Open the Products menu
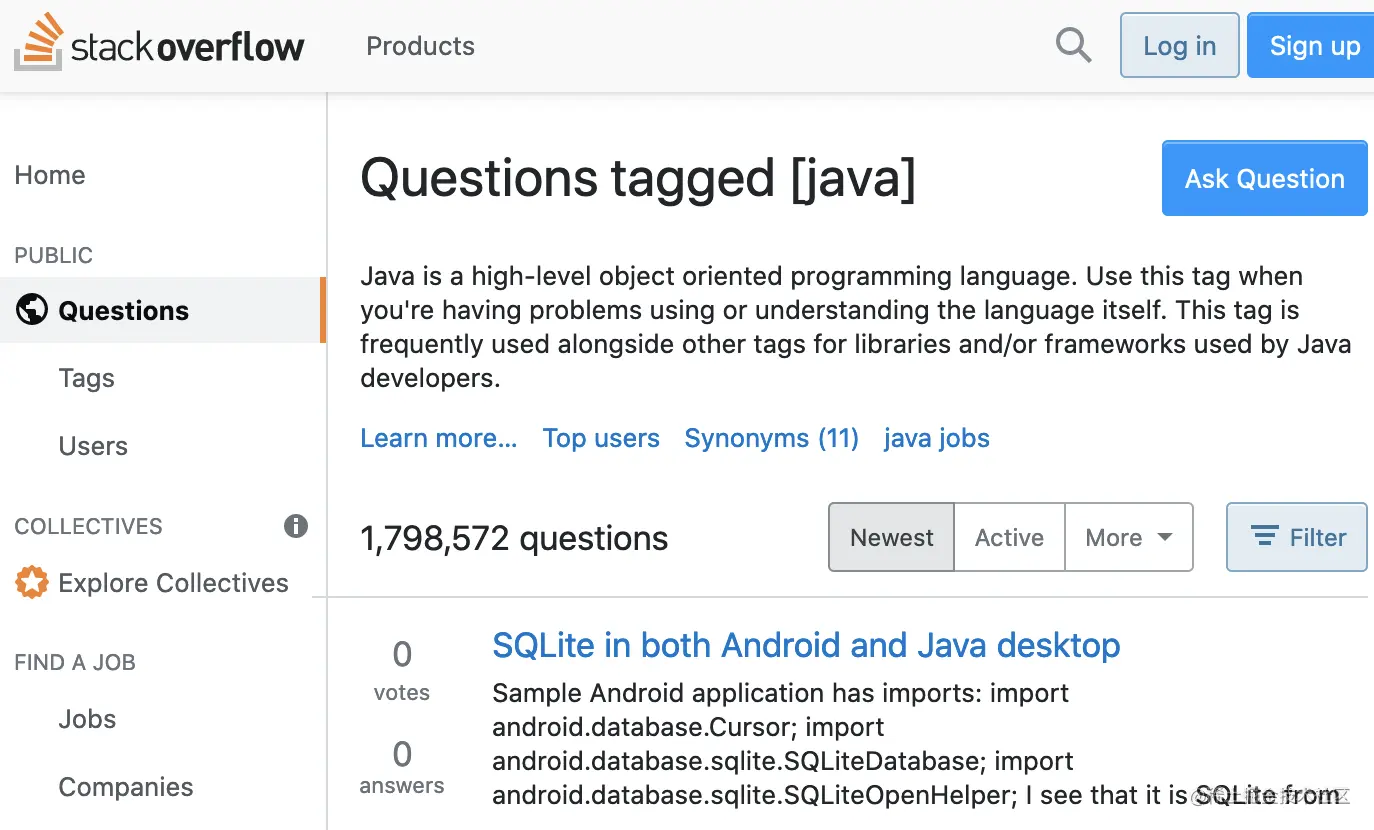This screenshot has height=830, width=1374. tap(420, 46)
